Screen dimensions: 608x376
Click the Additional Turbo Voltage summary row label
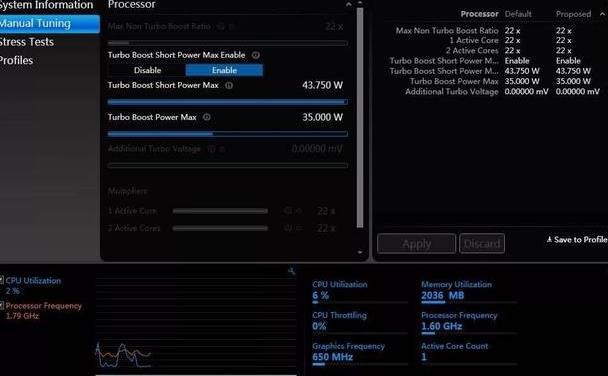pyautogui.click(x=452, y=91)
